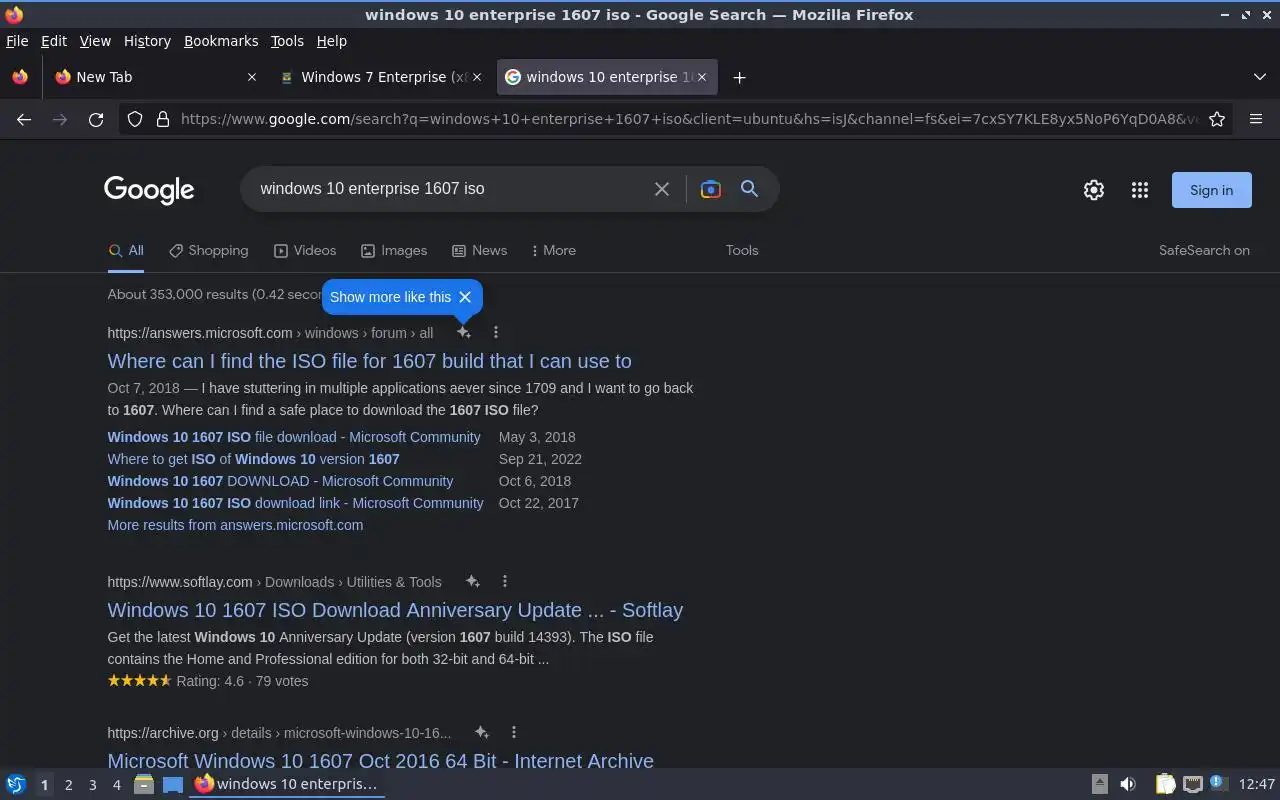The image size is (1280, 800).
Task: Open the Edit menu
Action: tap(54, 41)
